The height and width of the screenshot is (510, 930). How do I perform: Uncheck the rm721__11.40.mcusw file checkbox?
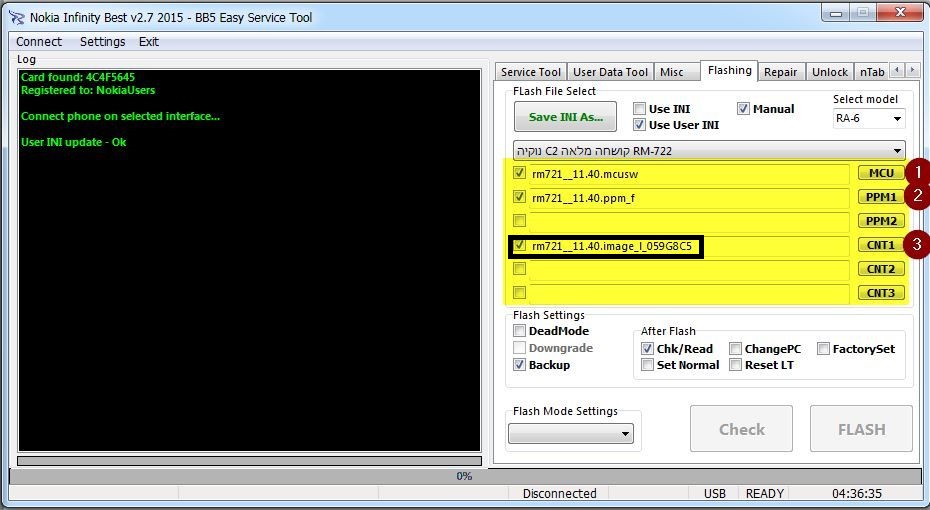(x=520, y=173)
